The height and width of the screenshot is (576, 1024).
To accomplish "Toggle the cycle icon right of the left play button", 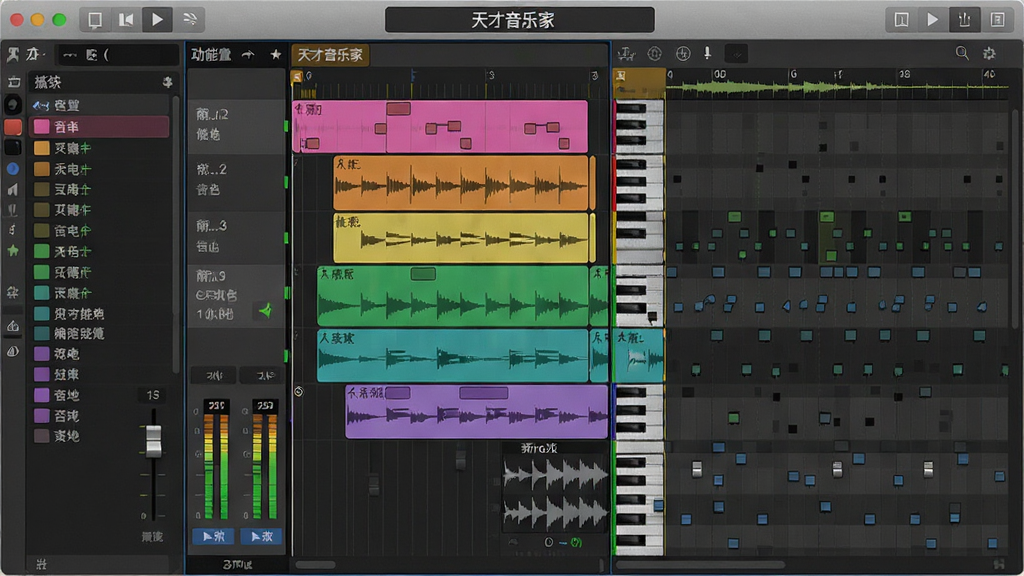I will [x=190, y=20].
